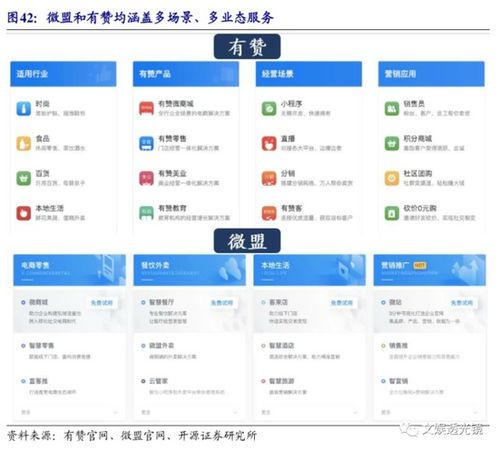Click 免费试用 next to 微商城
This screenshot has height=451, width=499.
click(x=102, y=303)
